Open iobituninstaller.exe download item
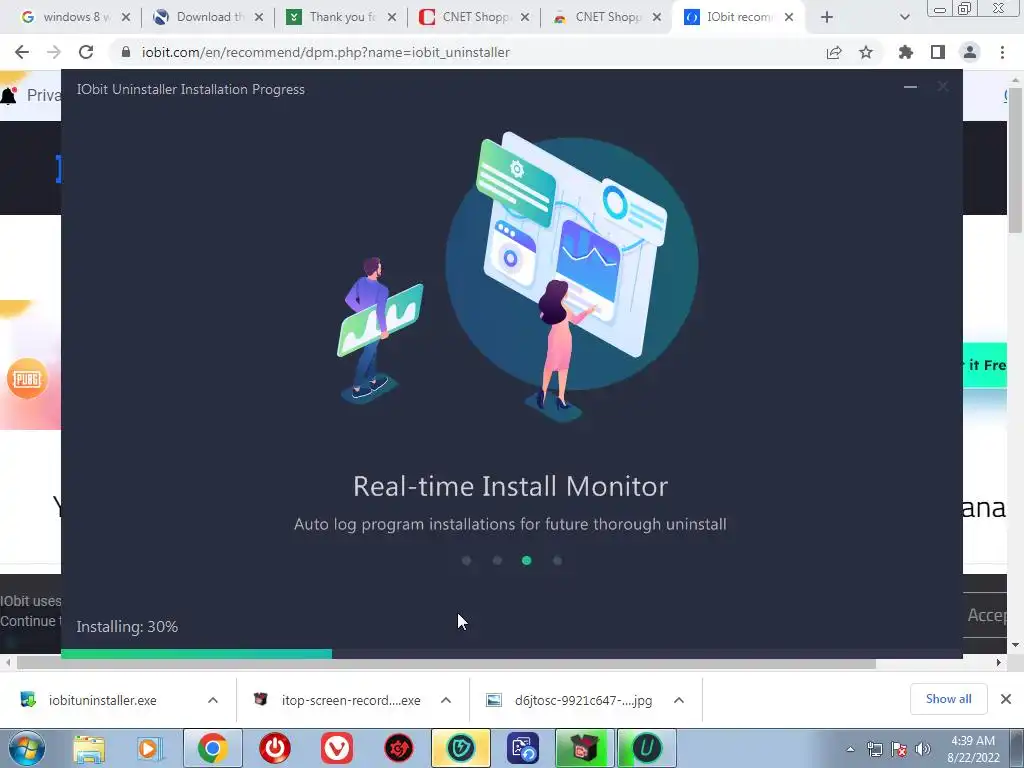This screenshot has width=1024, height=768. tap(103, 700)
